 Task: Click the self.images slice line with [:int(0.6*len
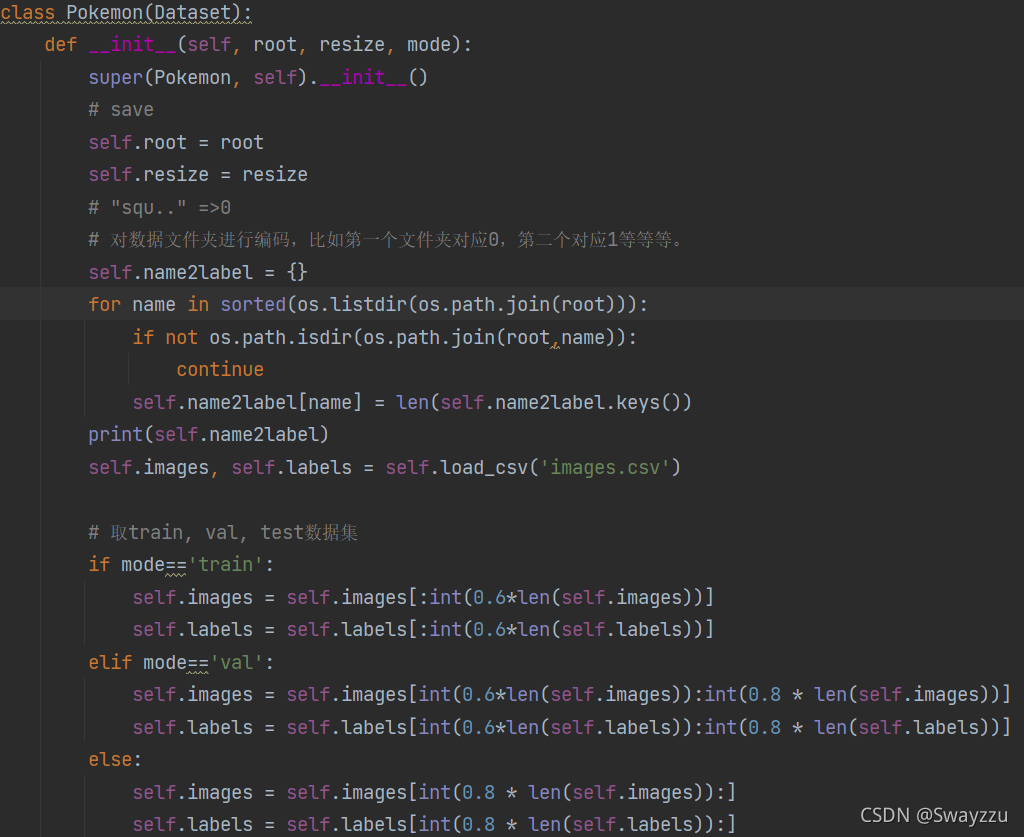click(423, 597)
